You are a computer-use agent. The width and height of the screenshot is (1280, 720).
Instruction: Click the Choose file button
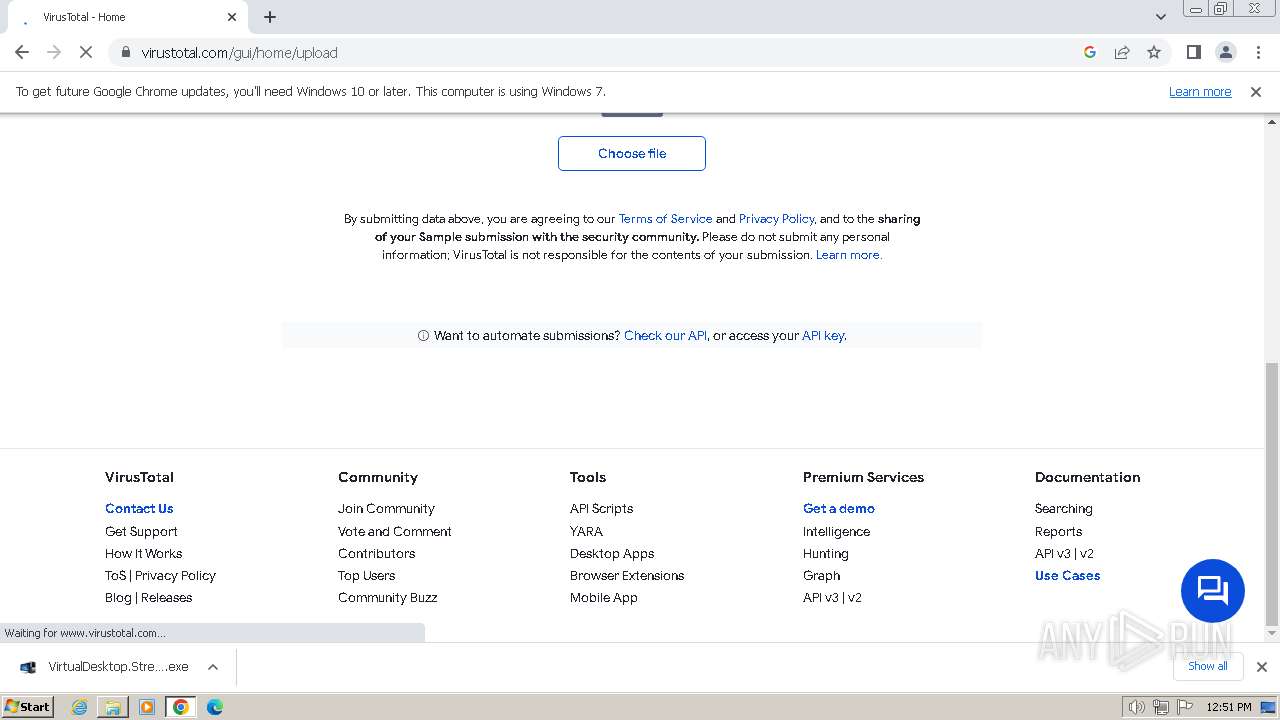[x=632, y=153]
